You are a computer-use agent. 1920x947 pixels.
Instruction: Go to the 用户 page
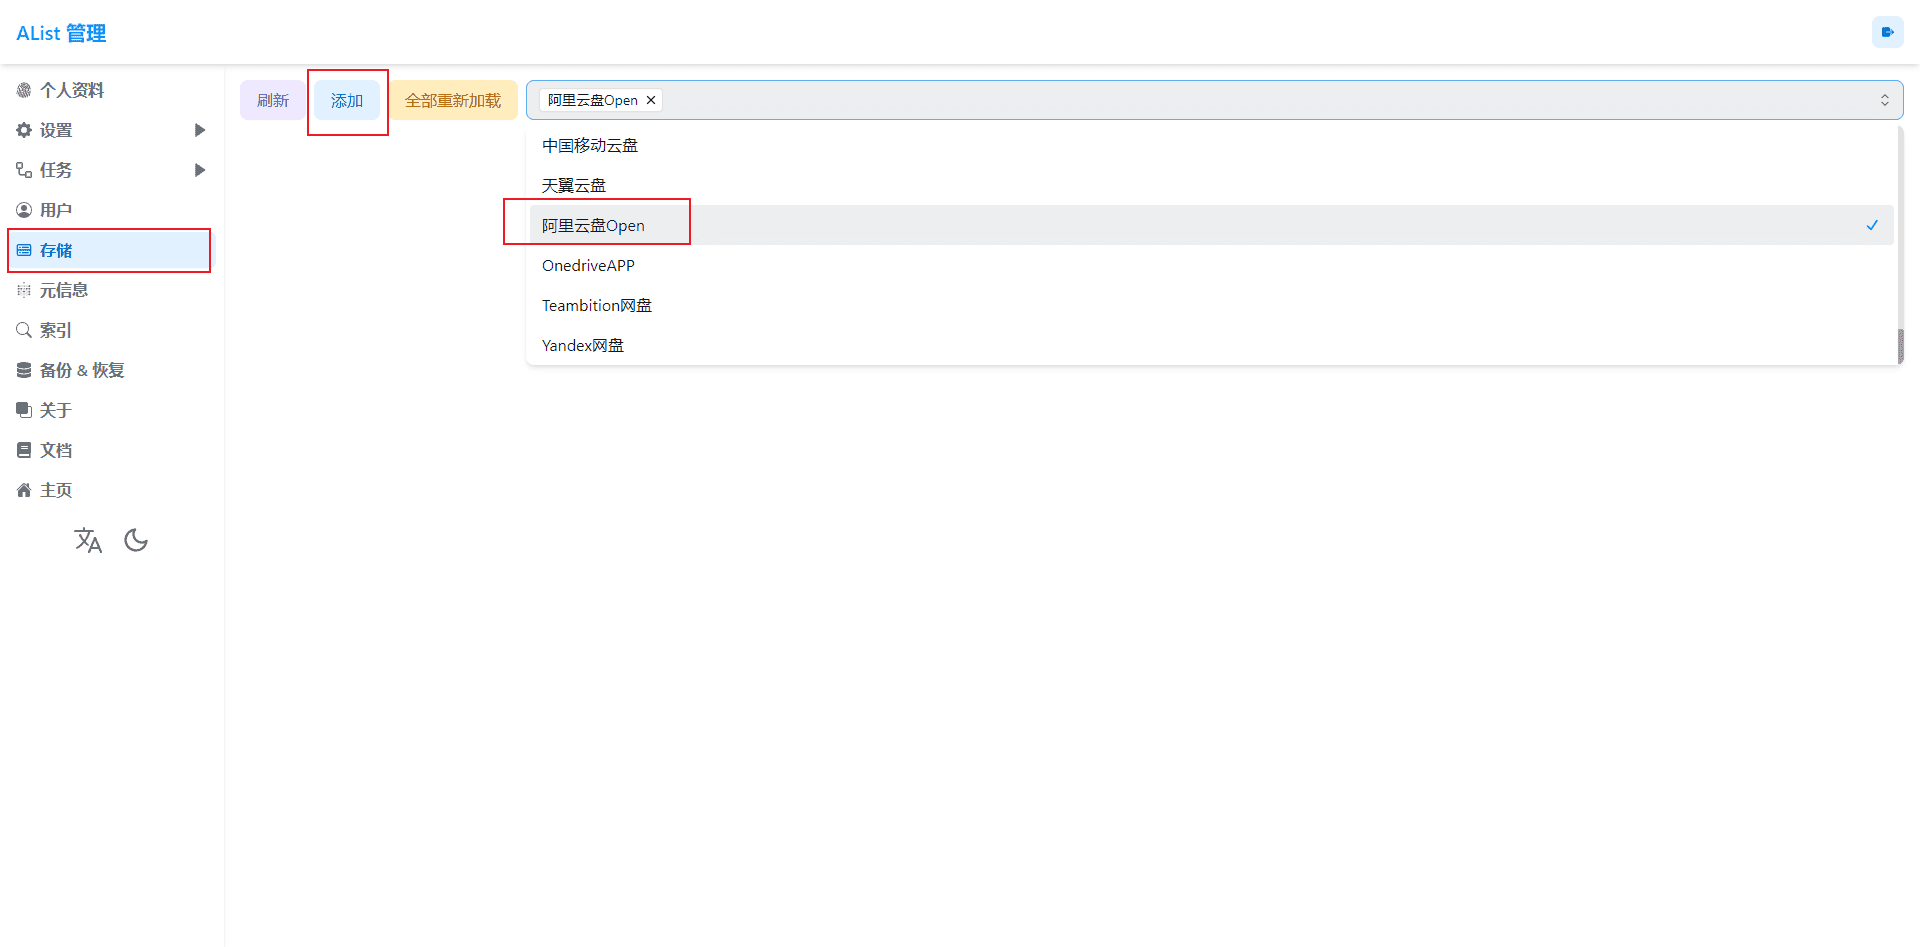click(112, 210)
